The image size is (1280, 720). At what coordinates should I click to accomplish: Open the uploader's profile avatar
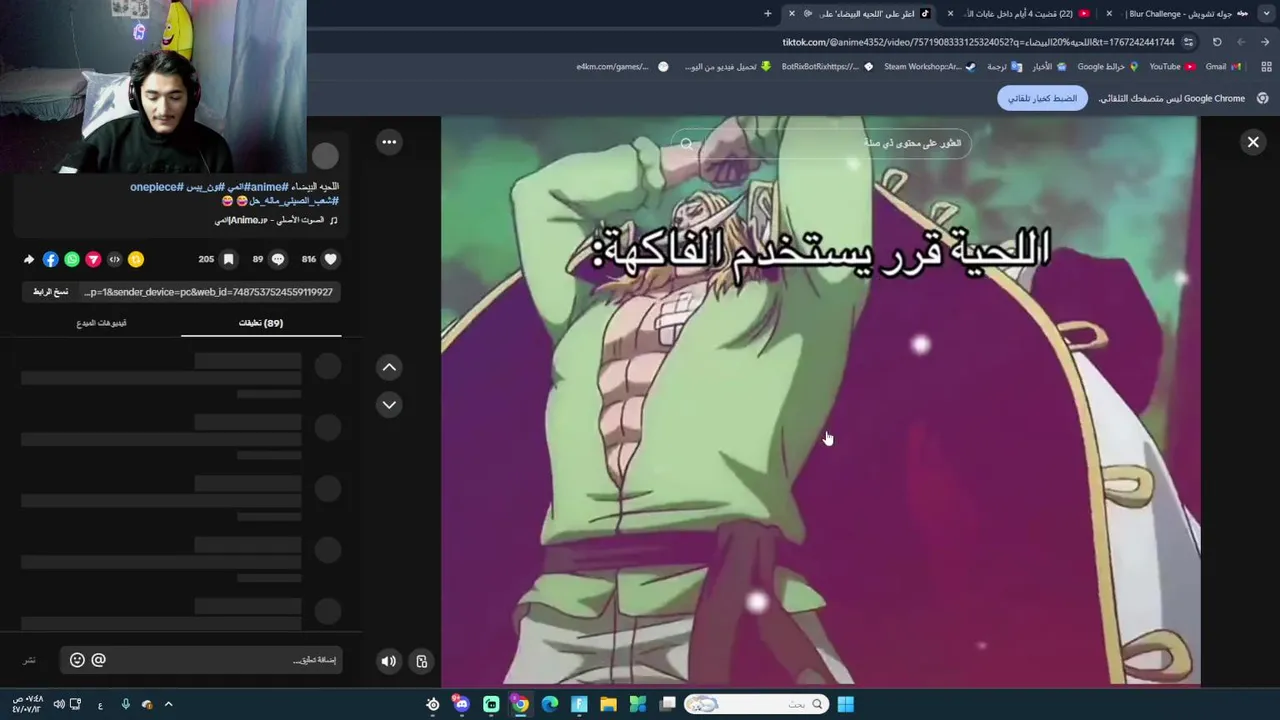pos(325,155)
